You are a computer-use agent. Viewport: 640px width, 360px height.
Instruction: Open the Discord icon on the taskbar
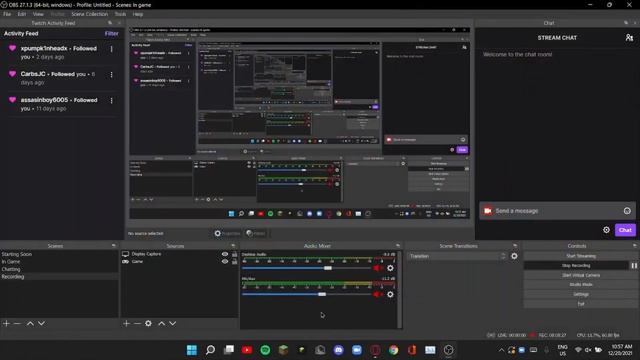coord(338,350)
